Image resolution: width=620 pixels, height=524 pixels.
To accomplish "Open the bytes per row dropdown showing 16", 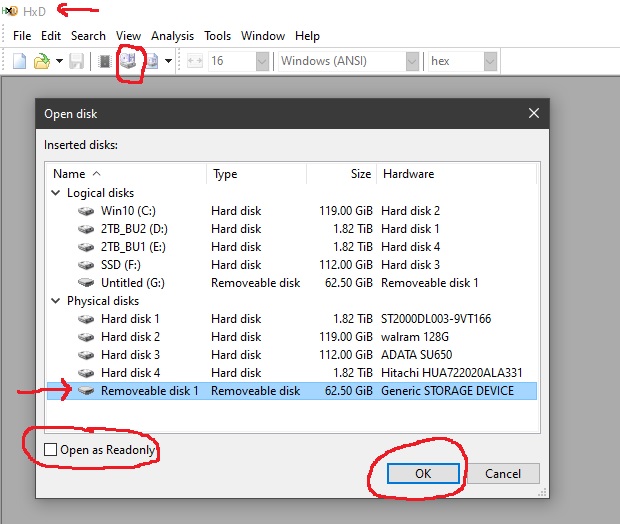I will pyautogui.click(x=262, y=61).
